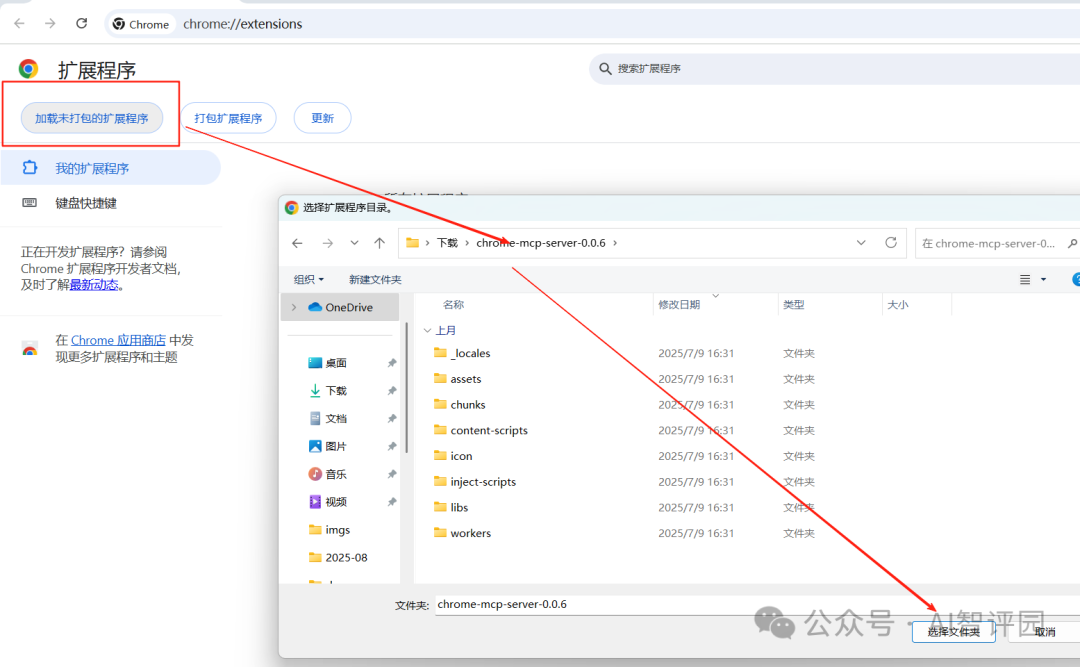Select 文档 in navigation pane
Image resolution: width=1080 pixels, height=667 pixels.
[x=335, y=418]
